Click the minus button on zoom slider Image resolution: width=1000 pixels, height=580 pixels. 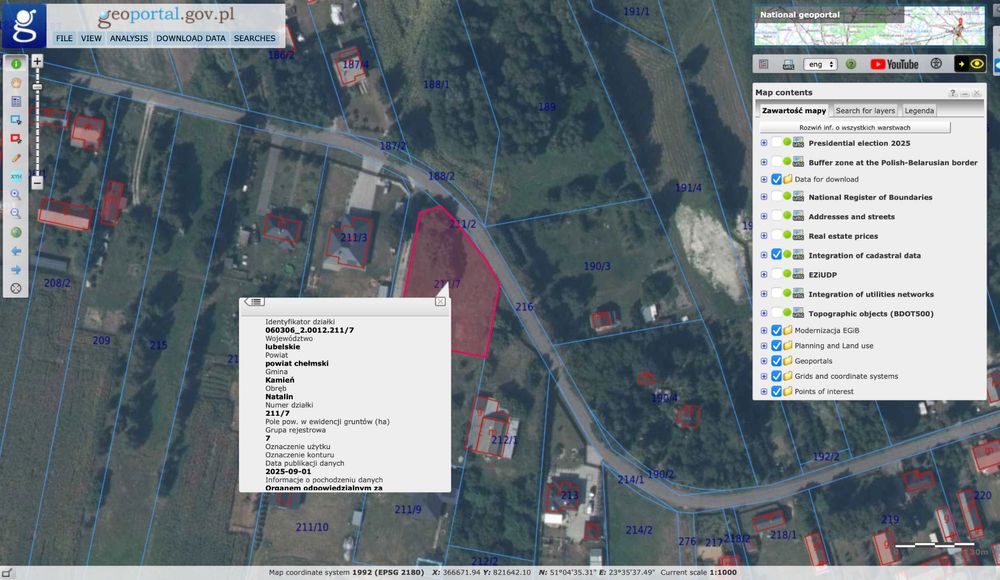[37, 182]
